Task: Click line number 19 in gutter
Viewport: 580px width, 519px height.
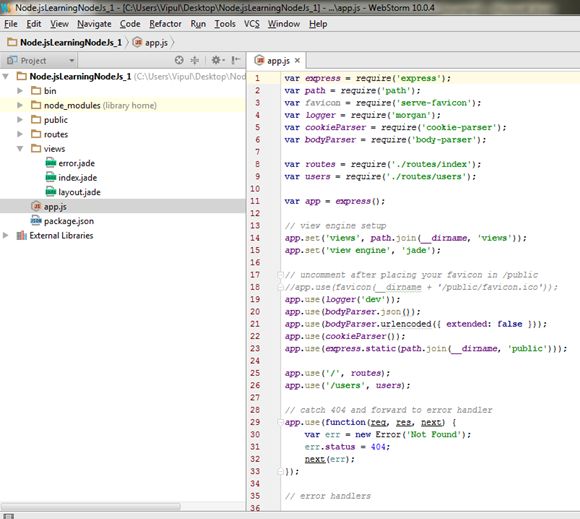Action: (x=255, y=299)
